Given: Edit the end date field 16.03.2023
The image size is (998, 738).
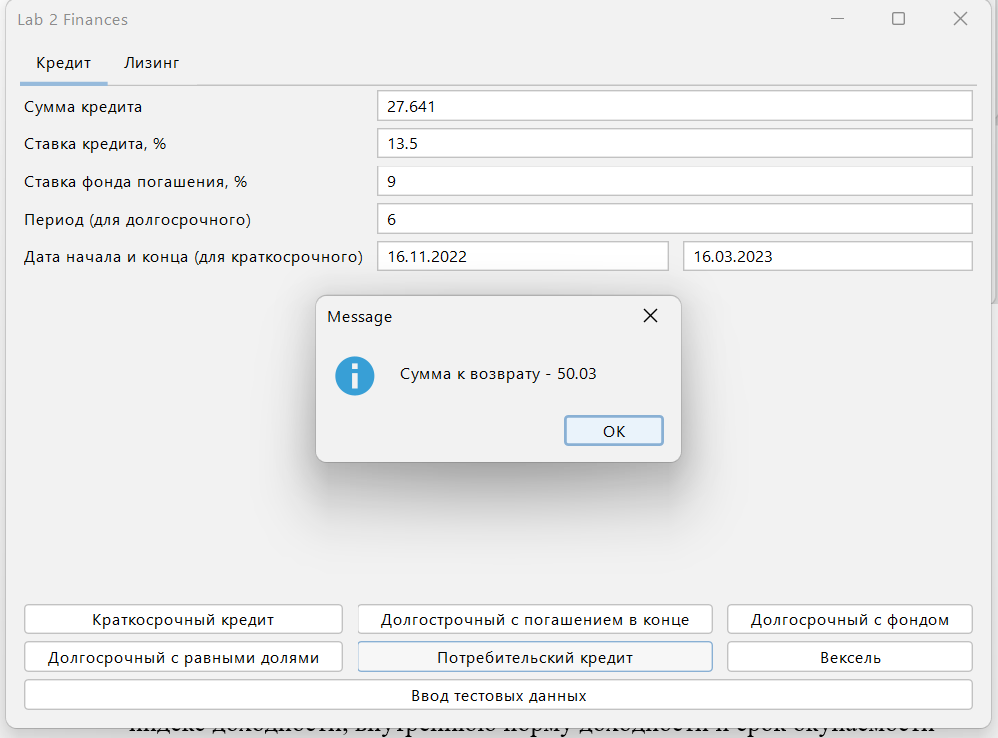Looking at the screenshot, I should (x=827, y=256).
